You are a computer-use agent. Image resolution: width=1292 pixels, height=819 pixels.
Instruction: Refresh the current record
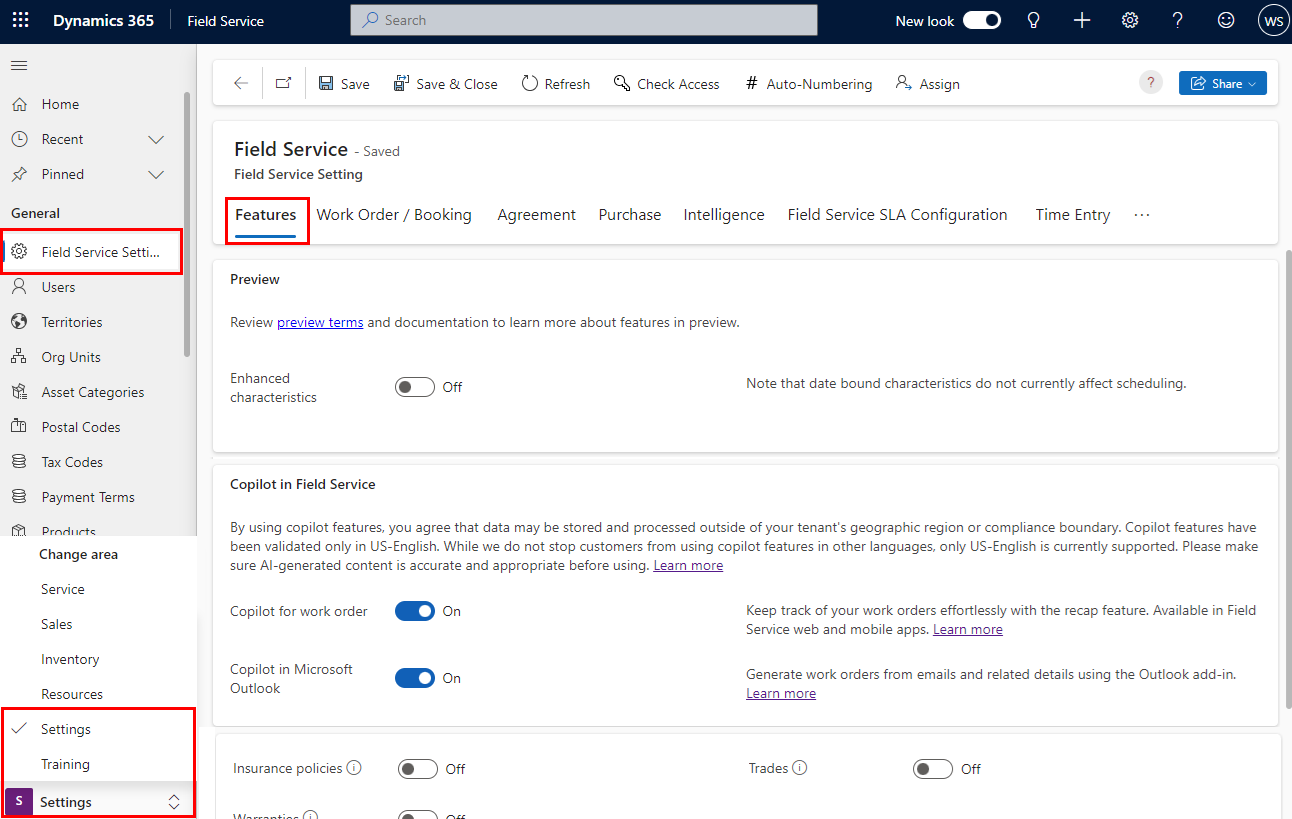coord(555,83)
